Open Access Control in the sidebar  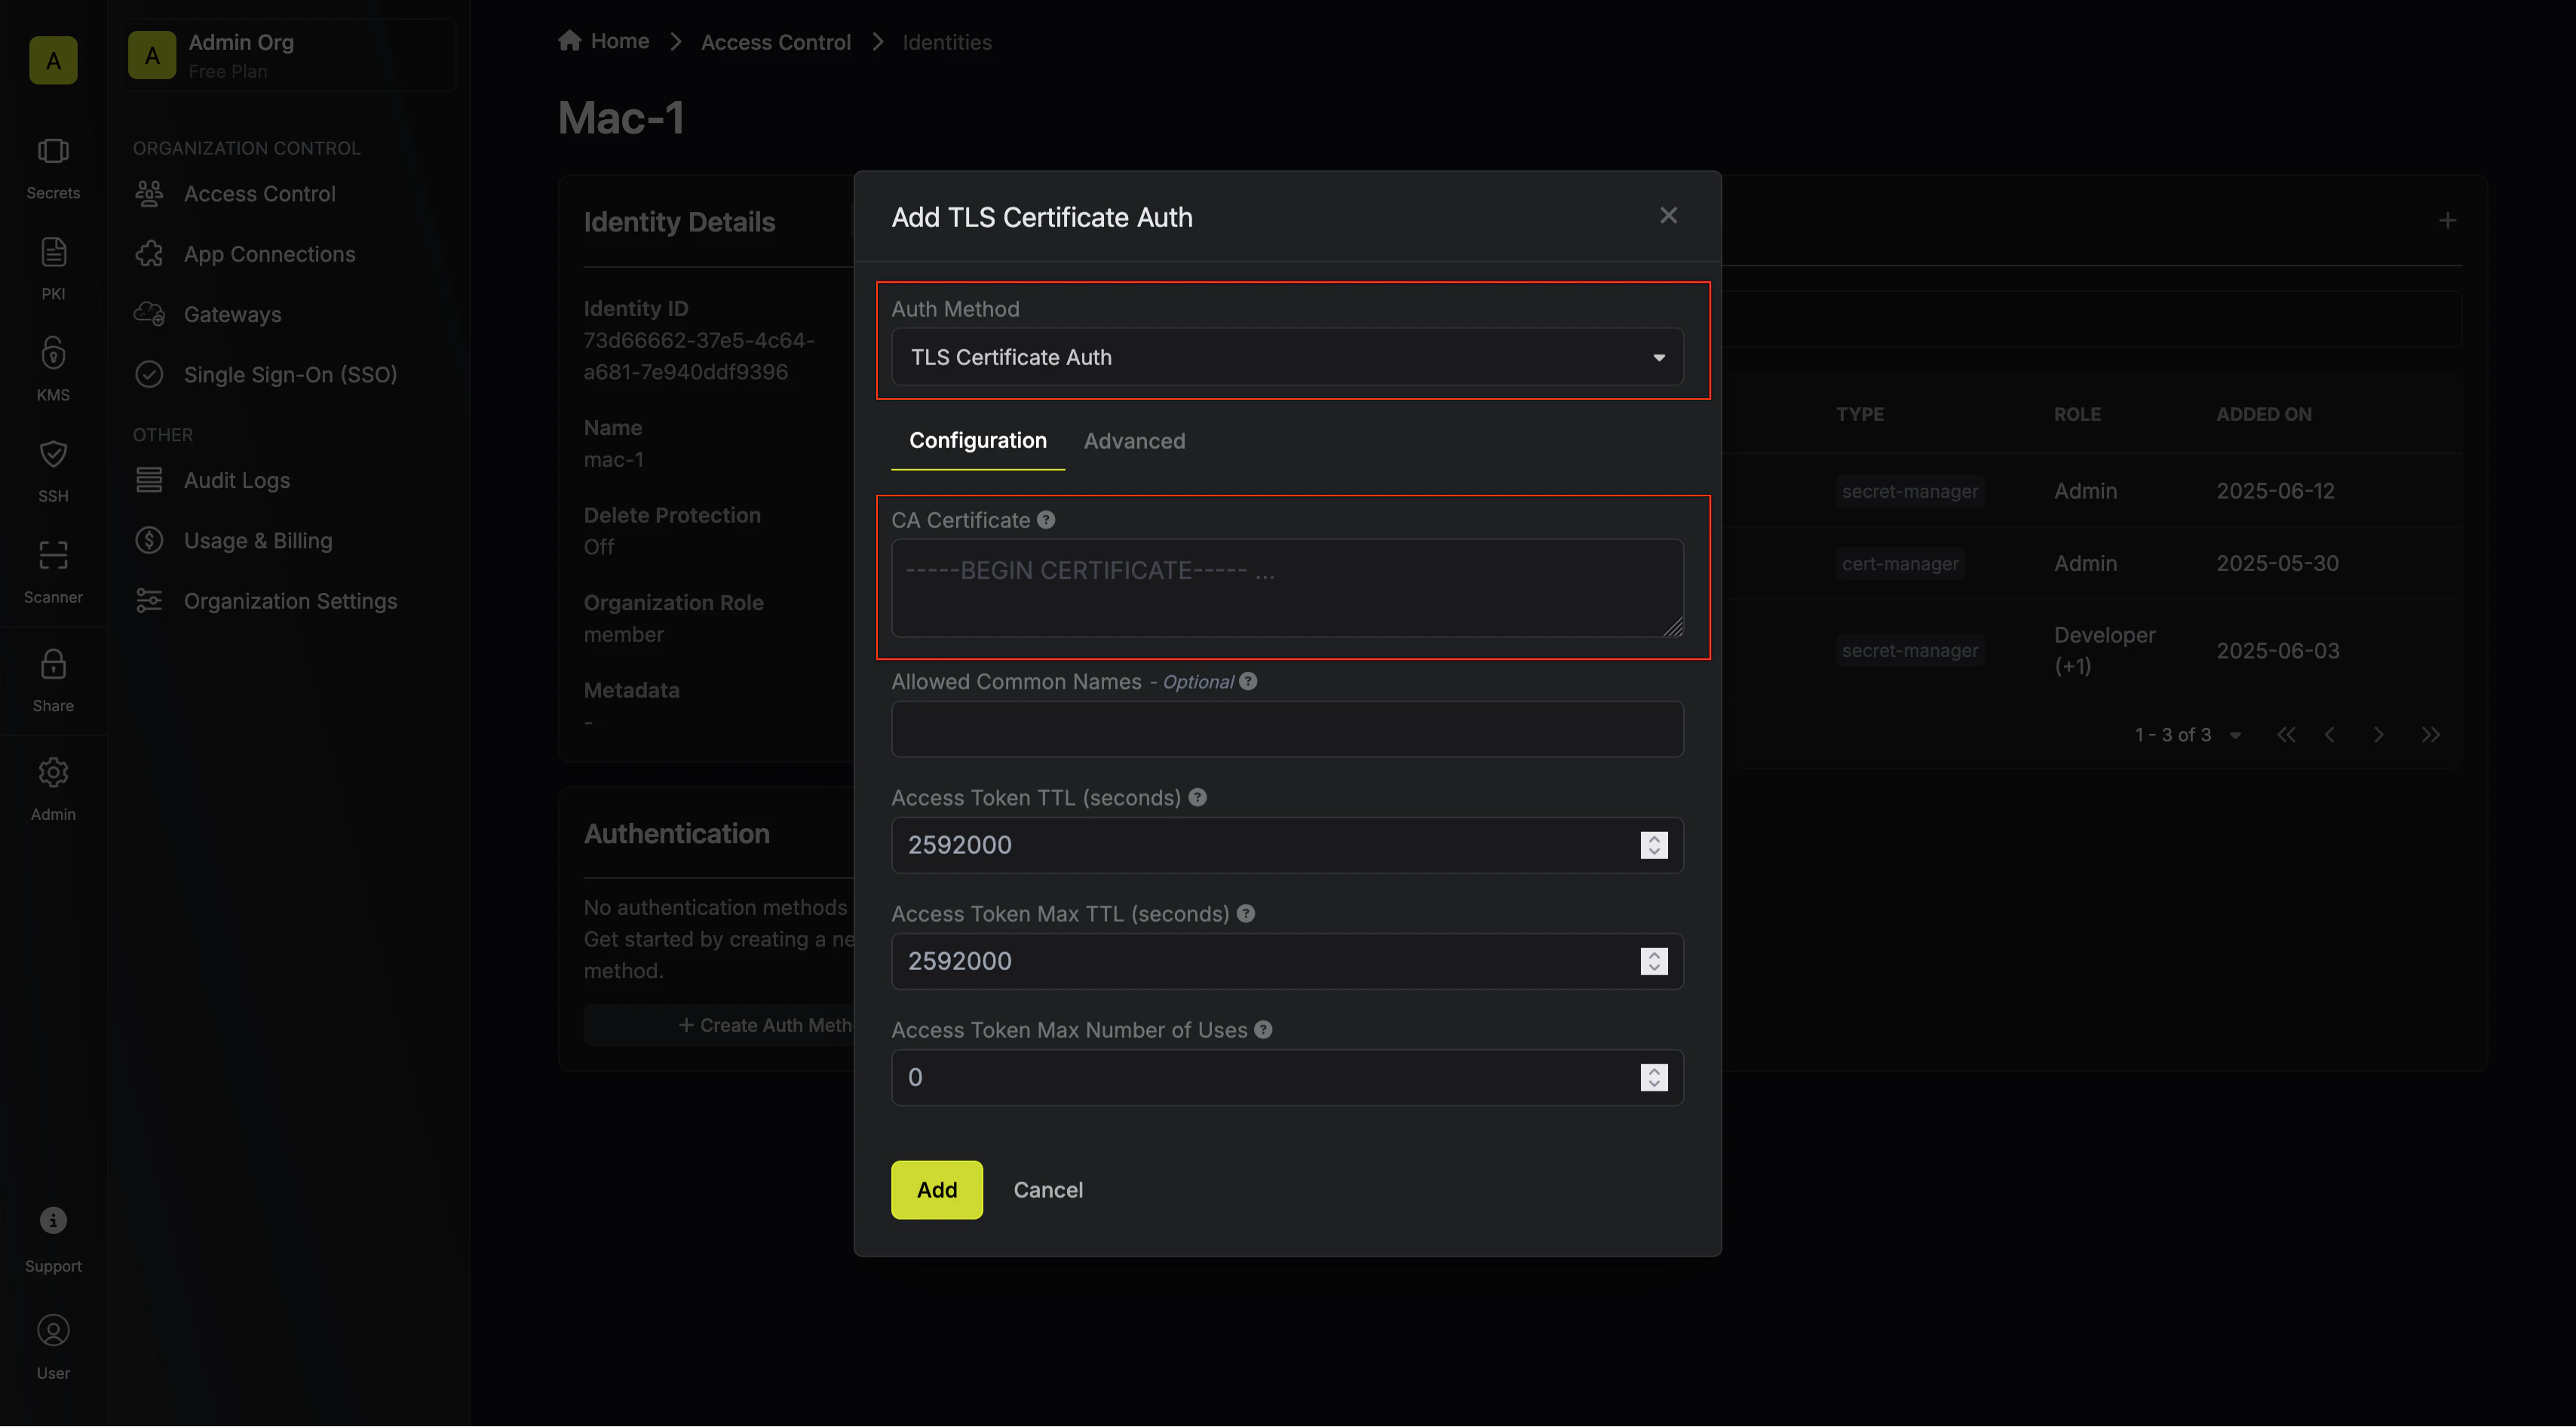pyautogui.click(x=259, y=194)
